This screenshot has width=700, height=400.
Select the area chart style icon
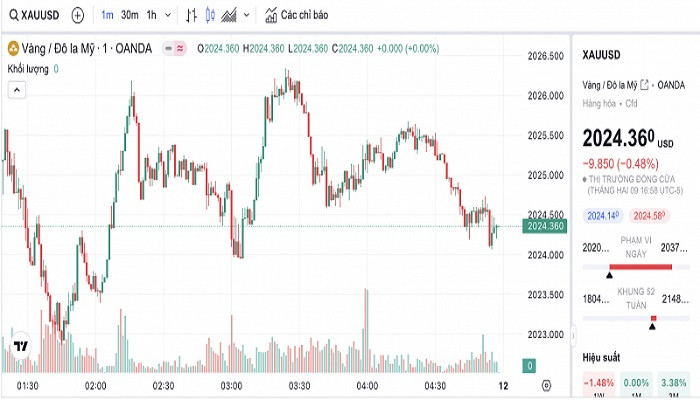[x=229, y=16]
